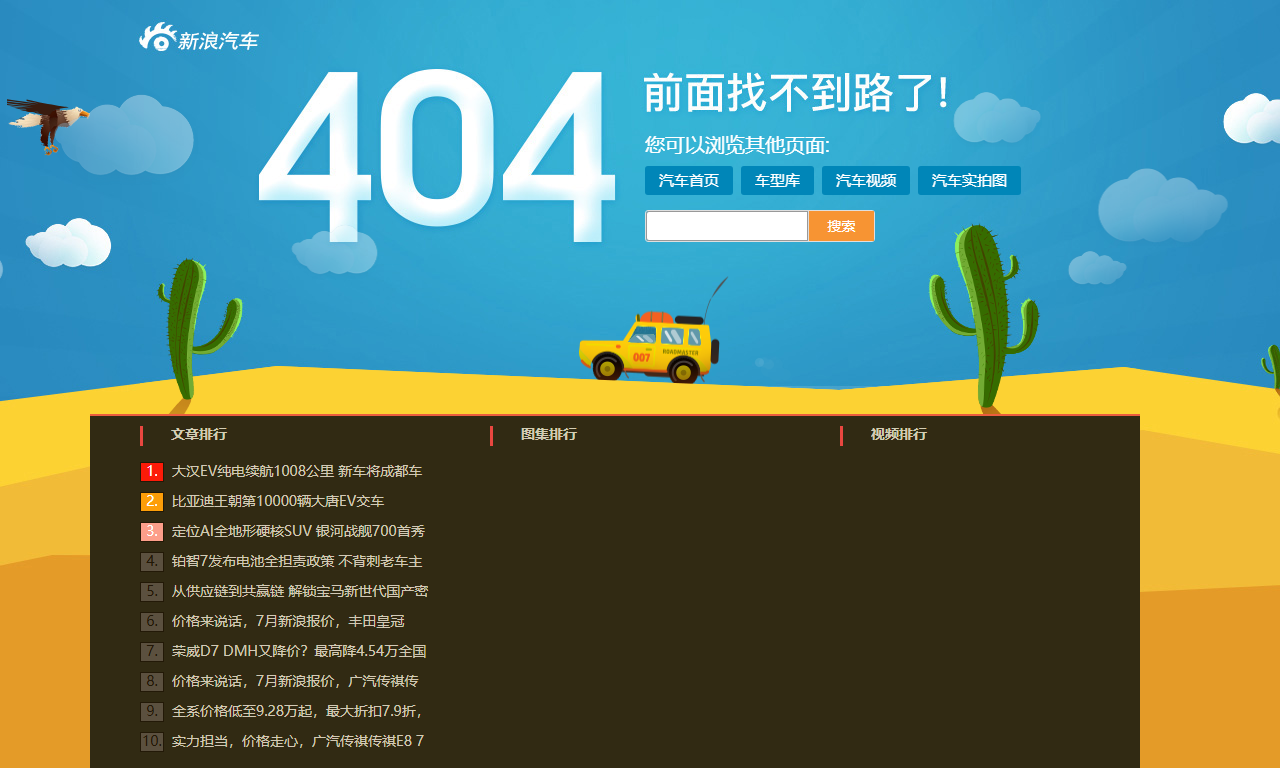Open the 汽车首页 link
The height and width of the screenshot is (768, 1280).
(x=689, y=181)
